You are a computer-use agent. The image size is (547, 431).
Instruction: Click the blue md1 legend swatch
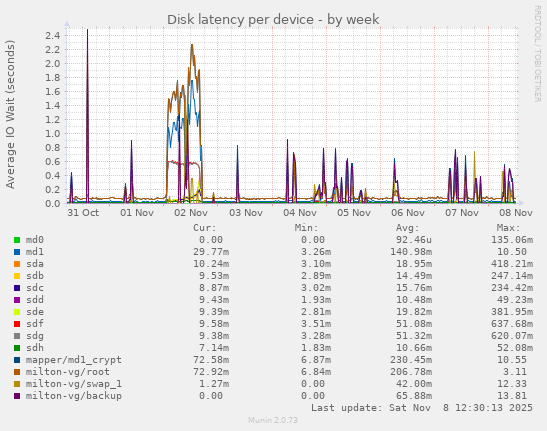[17, 252]
